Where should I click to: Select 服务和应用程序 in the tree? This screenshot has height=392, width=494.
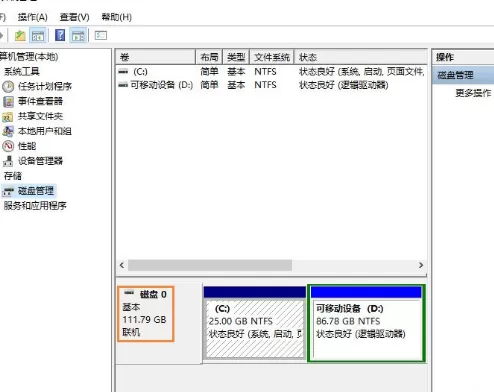tap(35, 206)
